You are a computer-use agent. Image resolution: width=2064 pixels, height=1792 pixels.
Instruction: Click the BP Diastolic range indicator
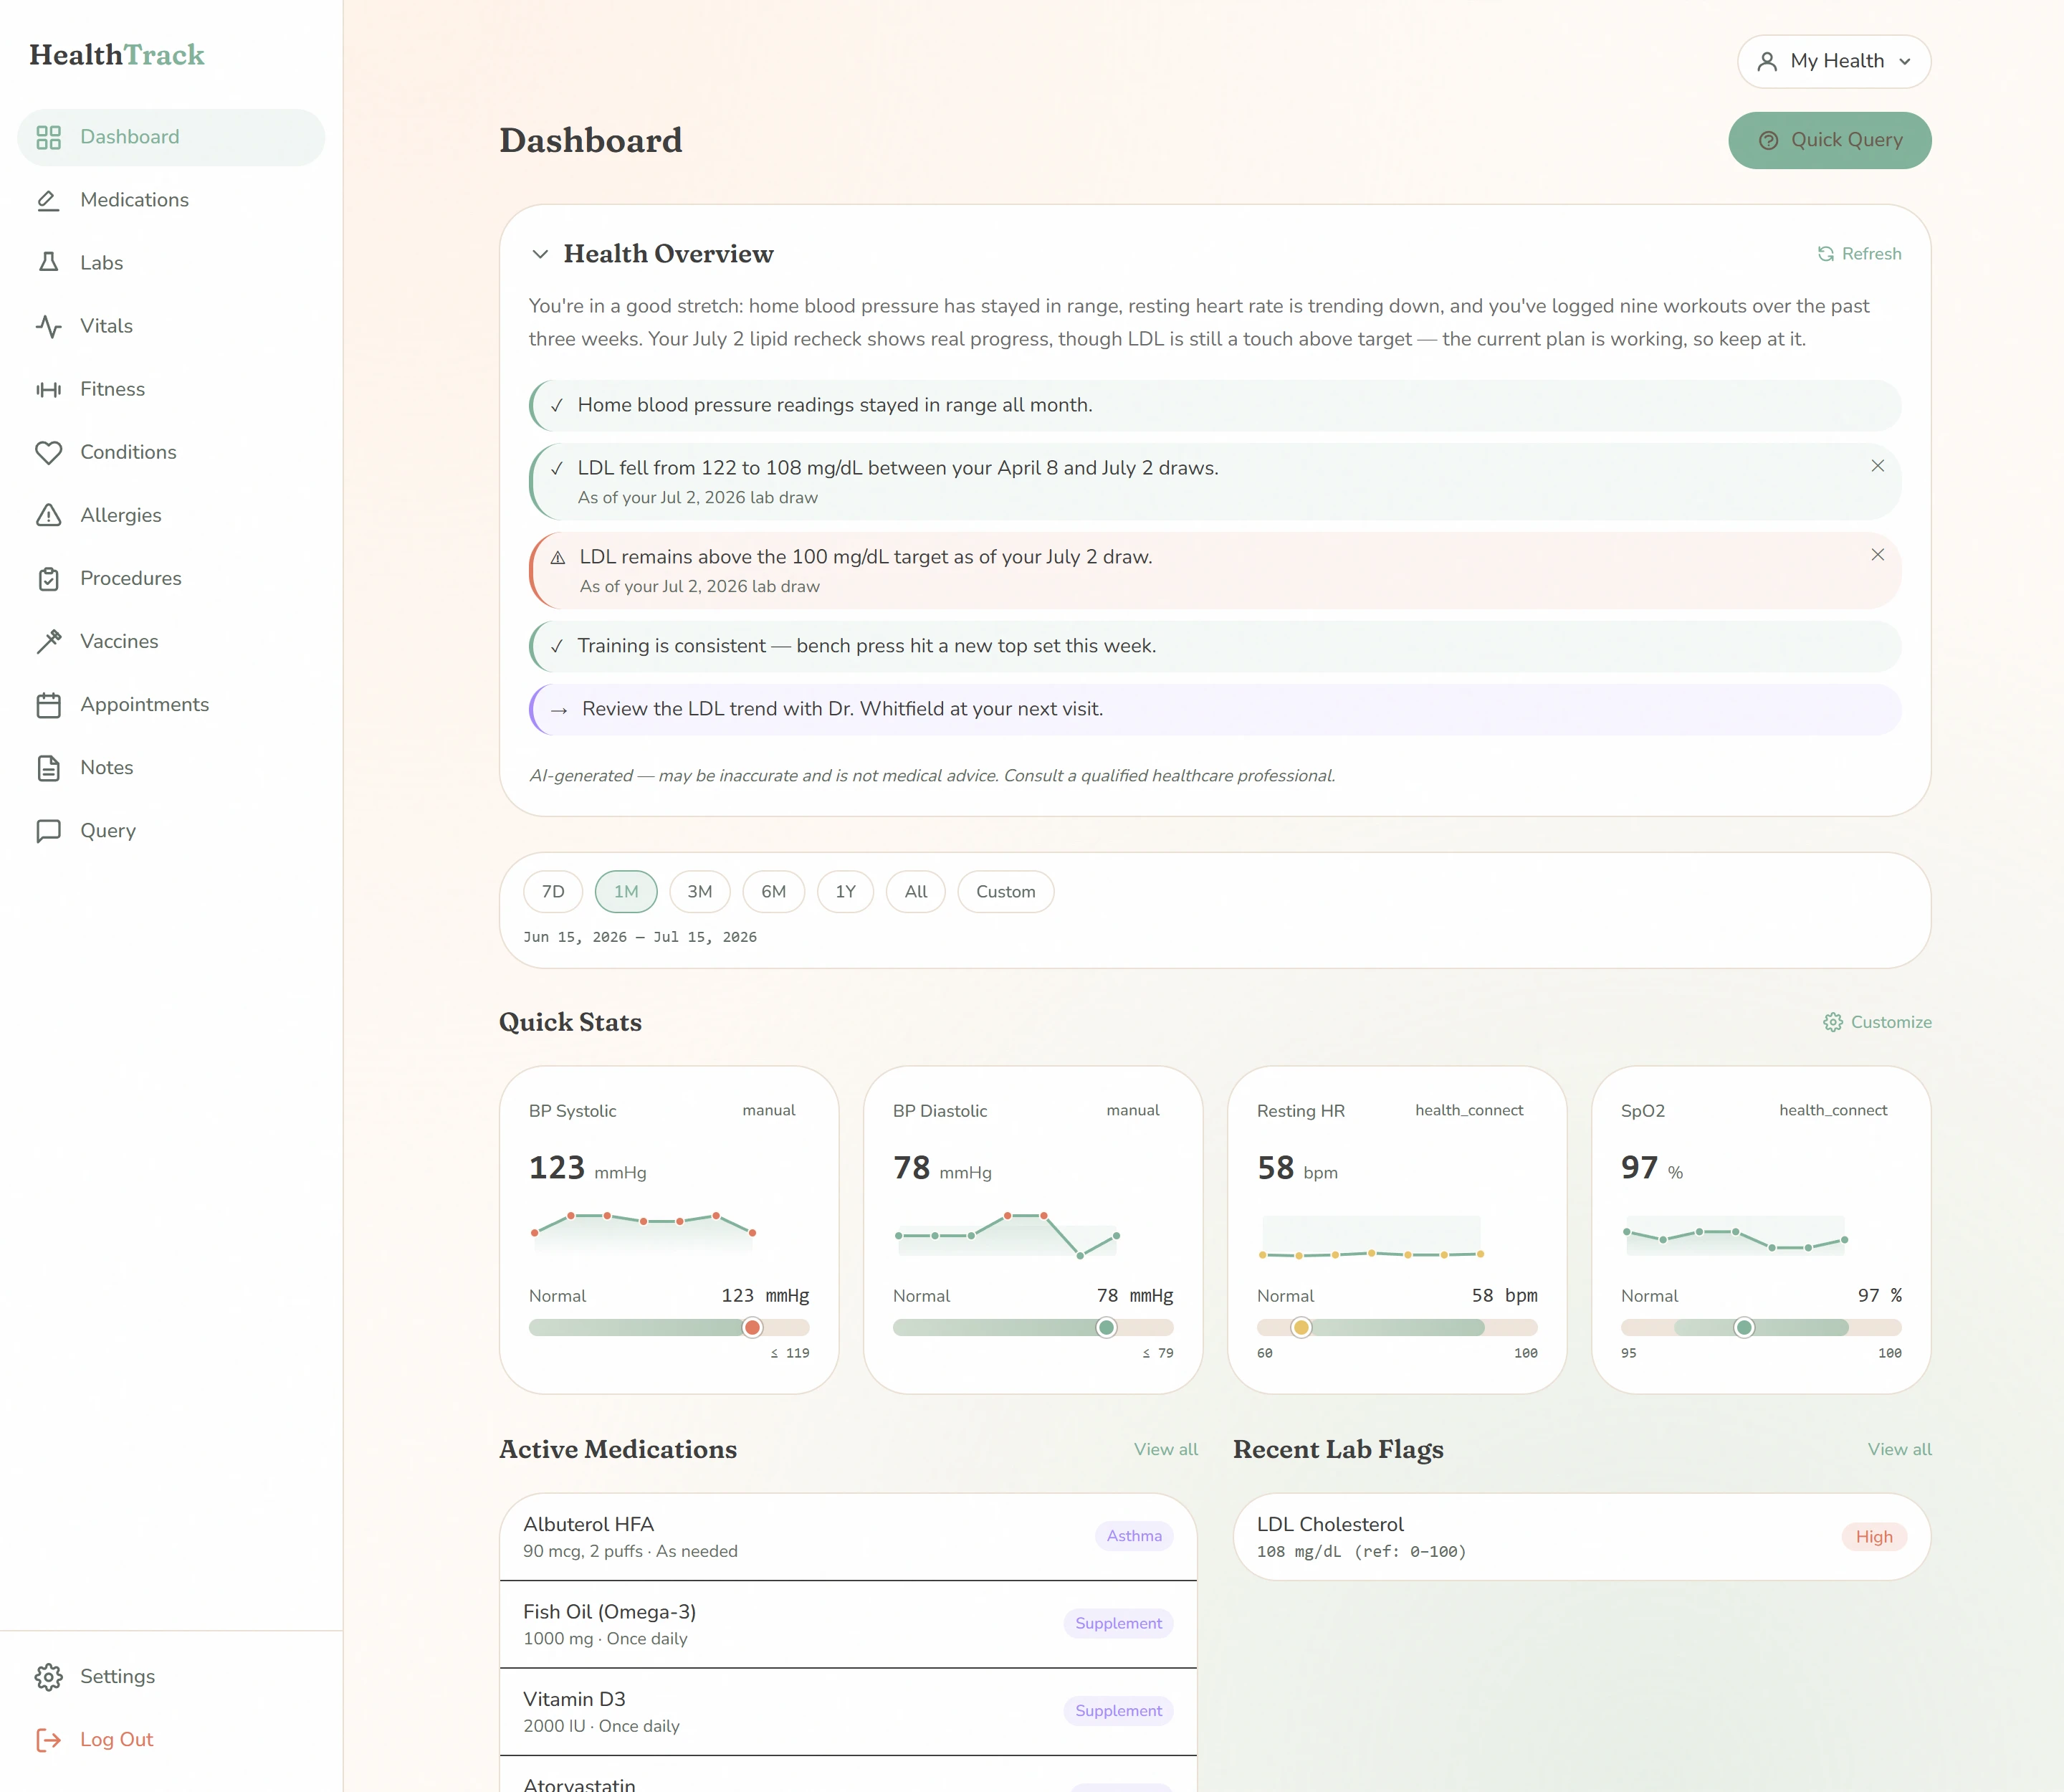point(1033,1328)
